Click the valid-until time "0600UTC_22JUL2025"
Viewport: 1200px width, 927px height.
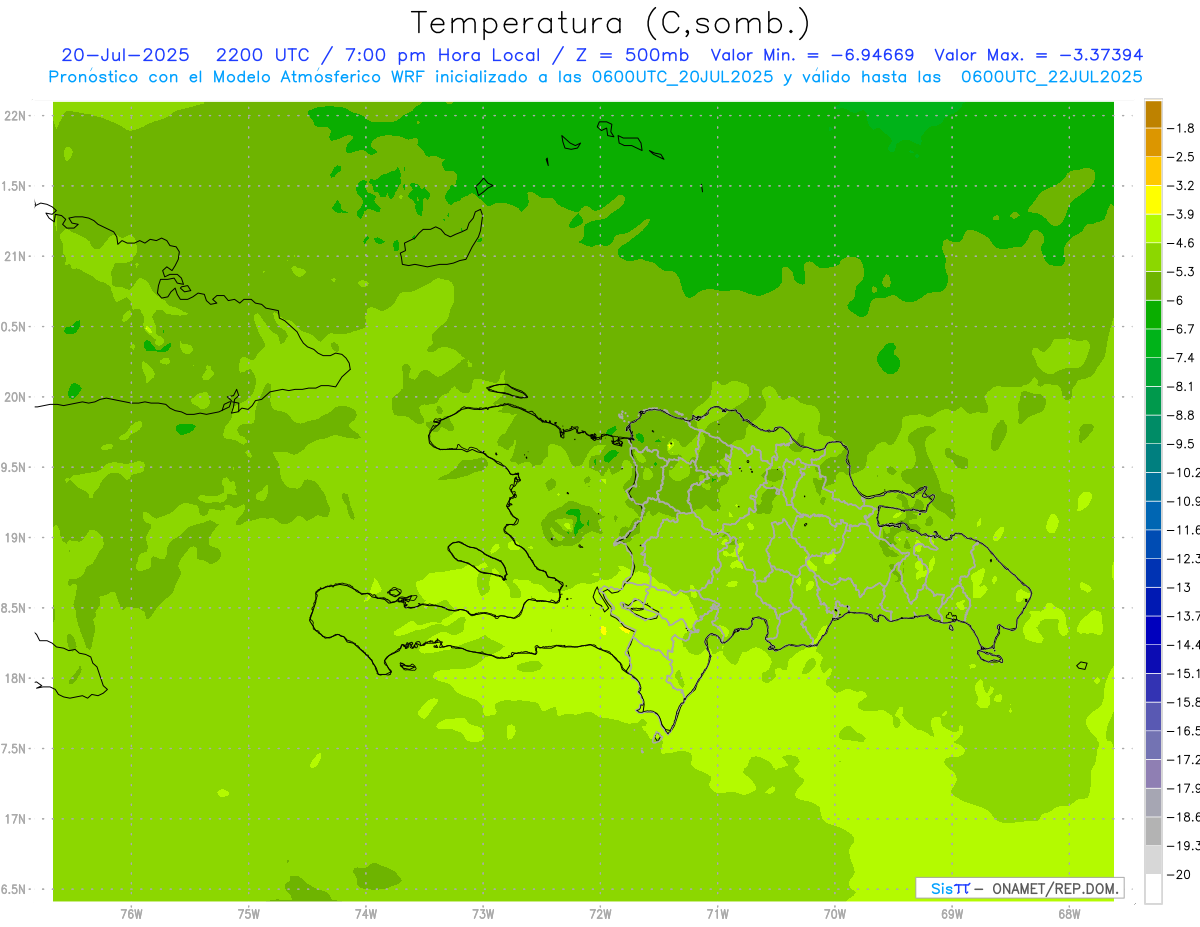(x=1051, y=76)
